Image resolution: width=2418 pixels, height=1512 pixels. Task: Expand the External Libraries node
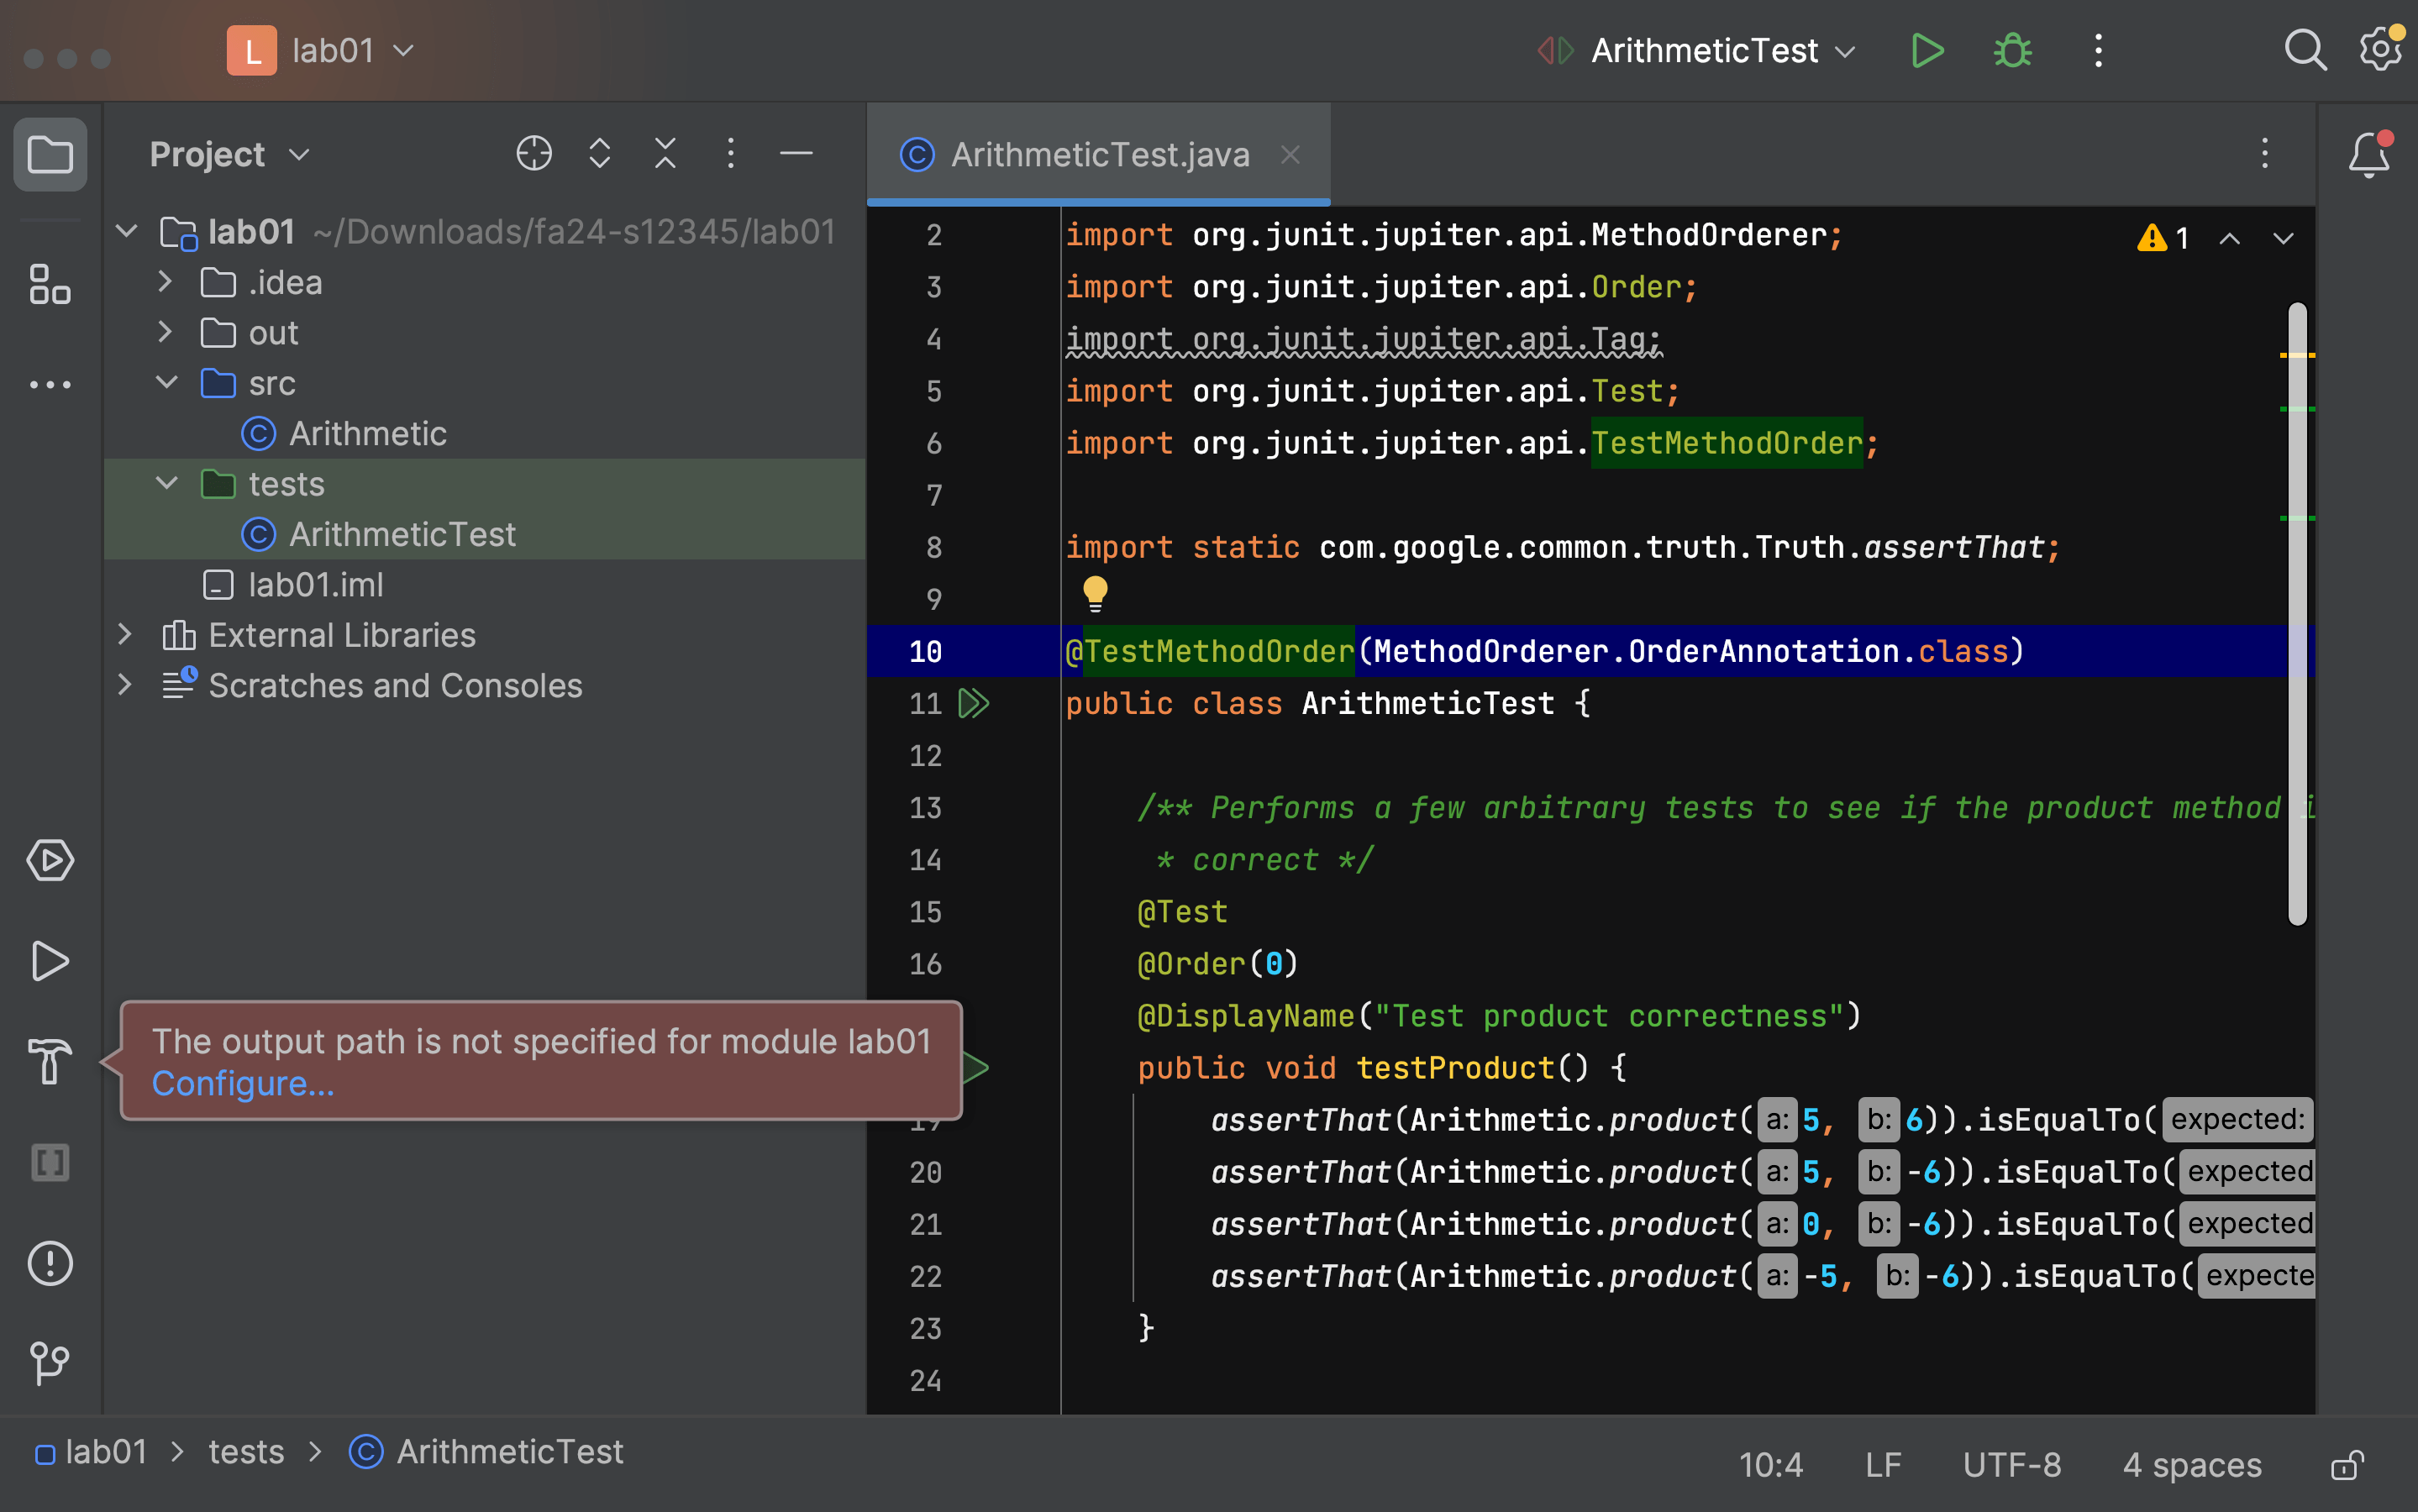point(125,634)
